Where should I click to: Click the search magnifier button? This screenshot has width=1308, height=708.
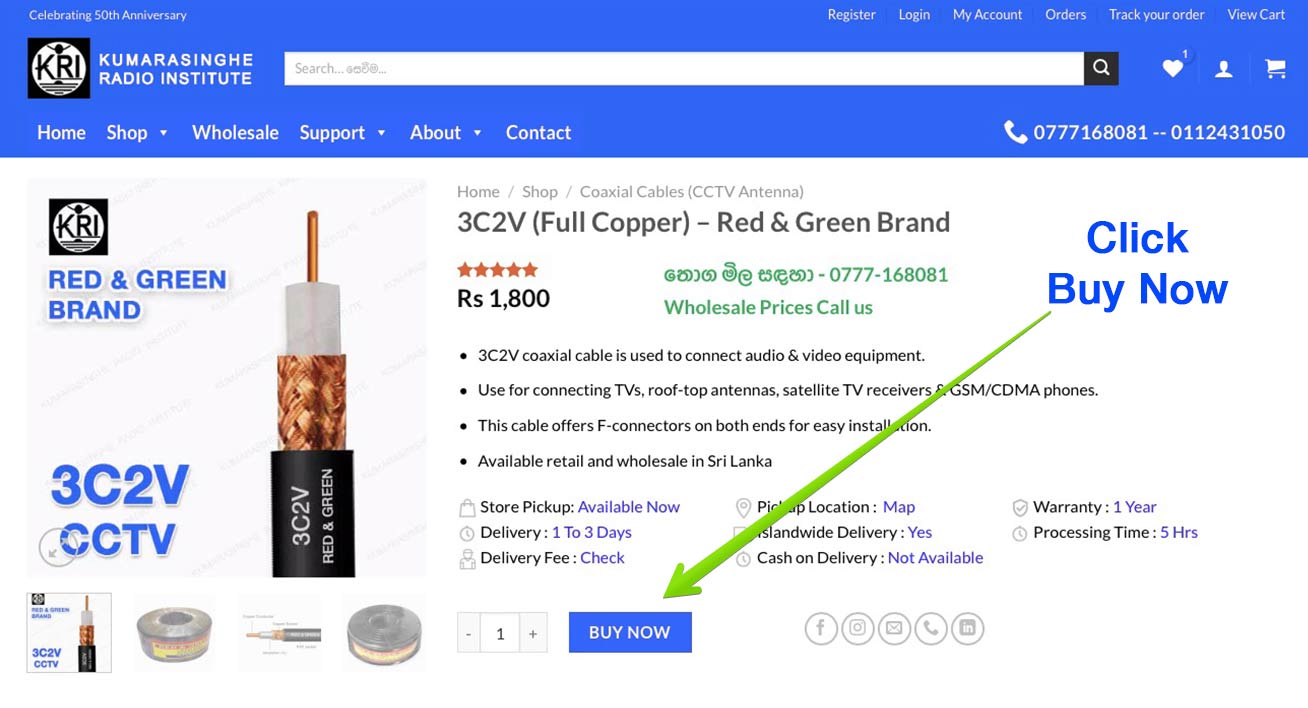click(1101, 68)
